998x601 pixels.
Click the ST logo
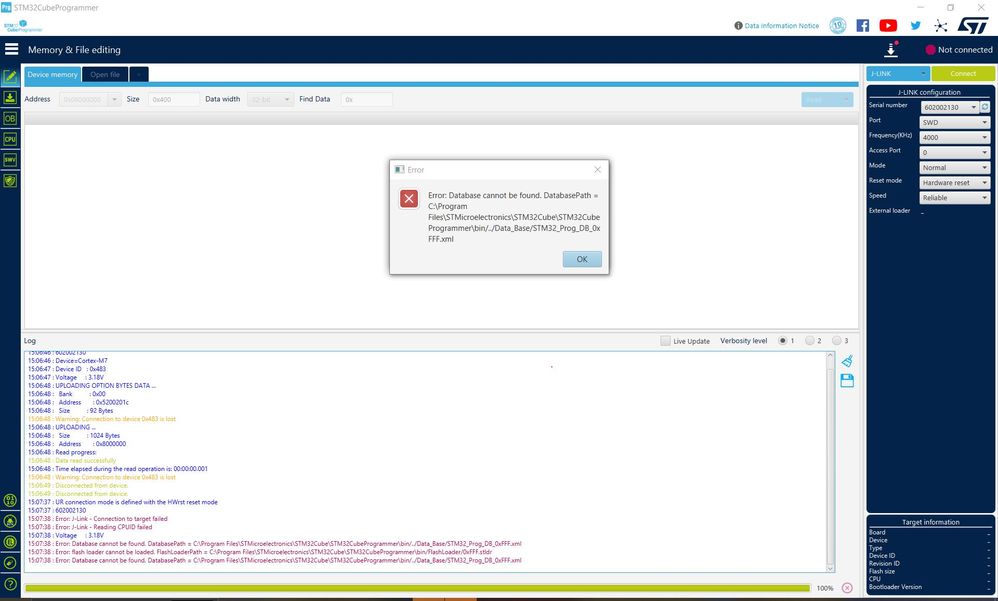click(x=973, y=25)
